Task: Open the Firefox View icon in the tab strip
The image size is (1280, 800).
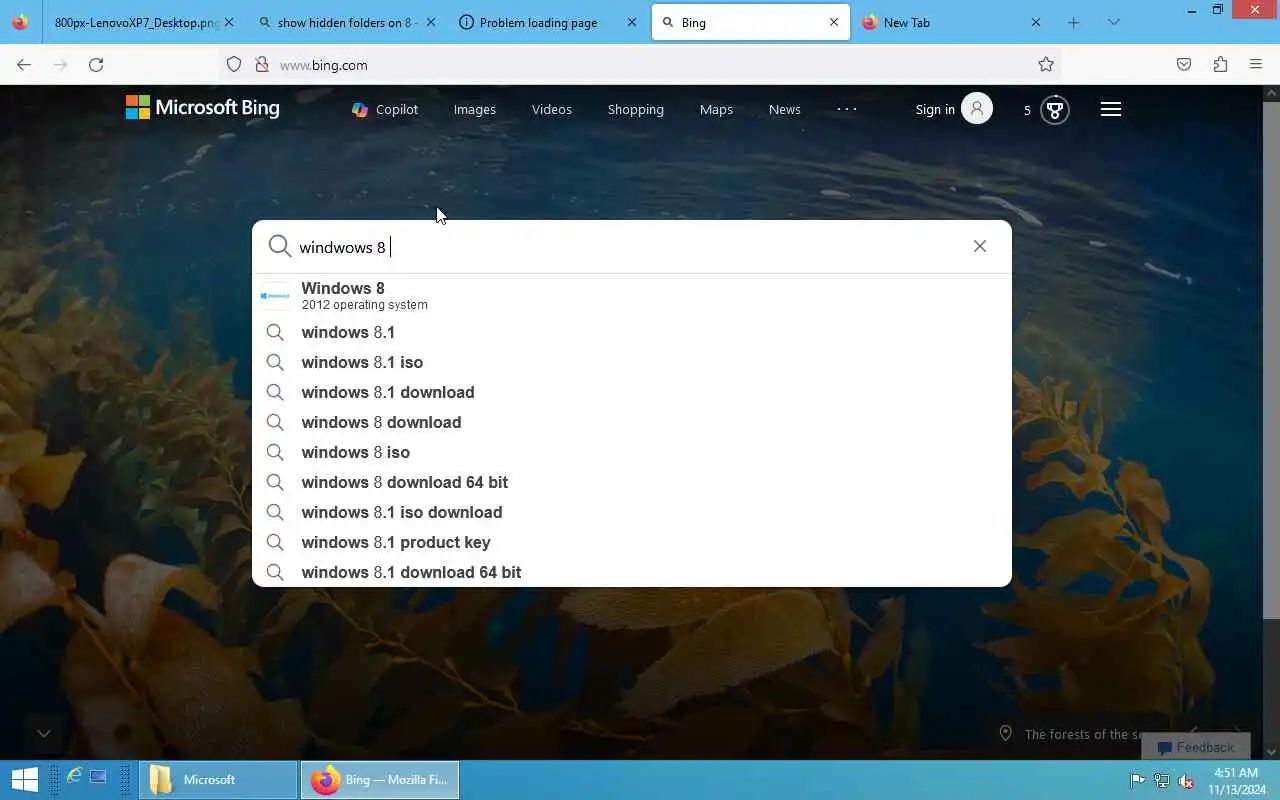Action: pyautogui.click(x=20, y=22)
